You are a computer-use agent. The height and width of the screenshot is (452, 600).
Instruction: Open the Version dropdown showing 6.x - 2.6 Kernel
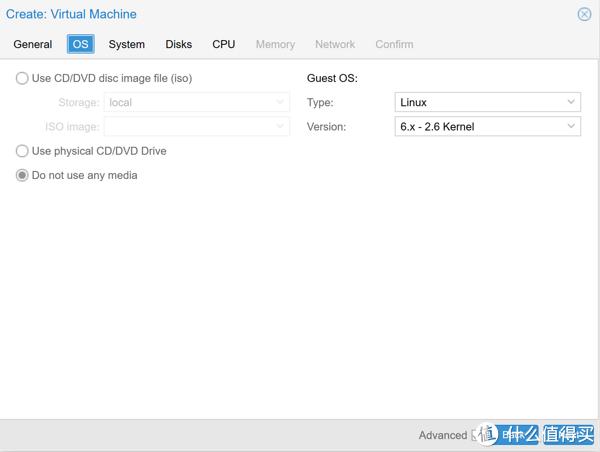[x=488, y=127]
